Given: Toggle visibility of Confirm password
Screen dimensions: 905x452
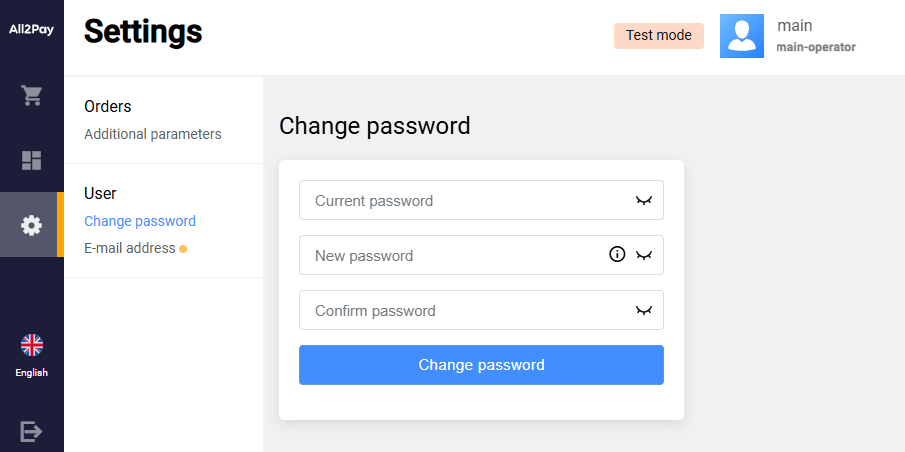Looking at the screenshot, I should coord(643,311).
